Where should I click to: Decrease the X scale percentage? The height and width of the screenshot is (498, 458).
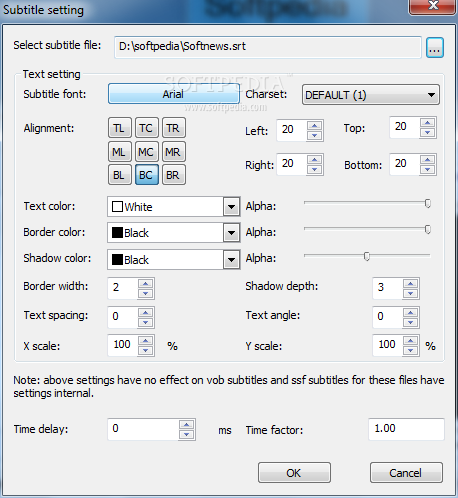pyautogui.click(x=146, y=350)
